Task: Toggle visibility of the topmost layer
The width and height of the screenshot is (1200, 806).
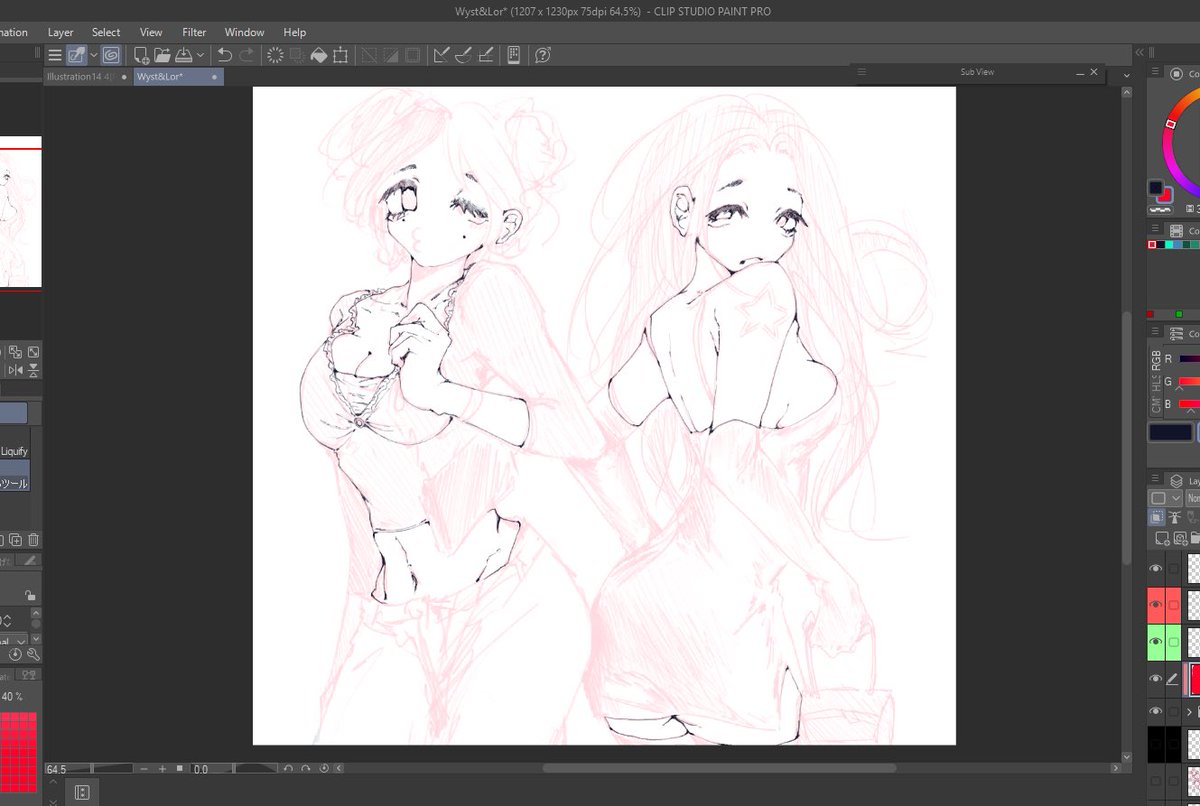Action: tap(1156, 568)
